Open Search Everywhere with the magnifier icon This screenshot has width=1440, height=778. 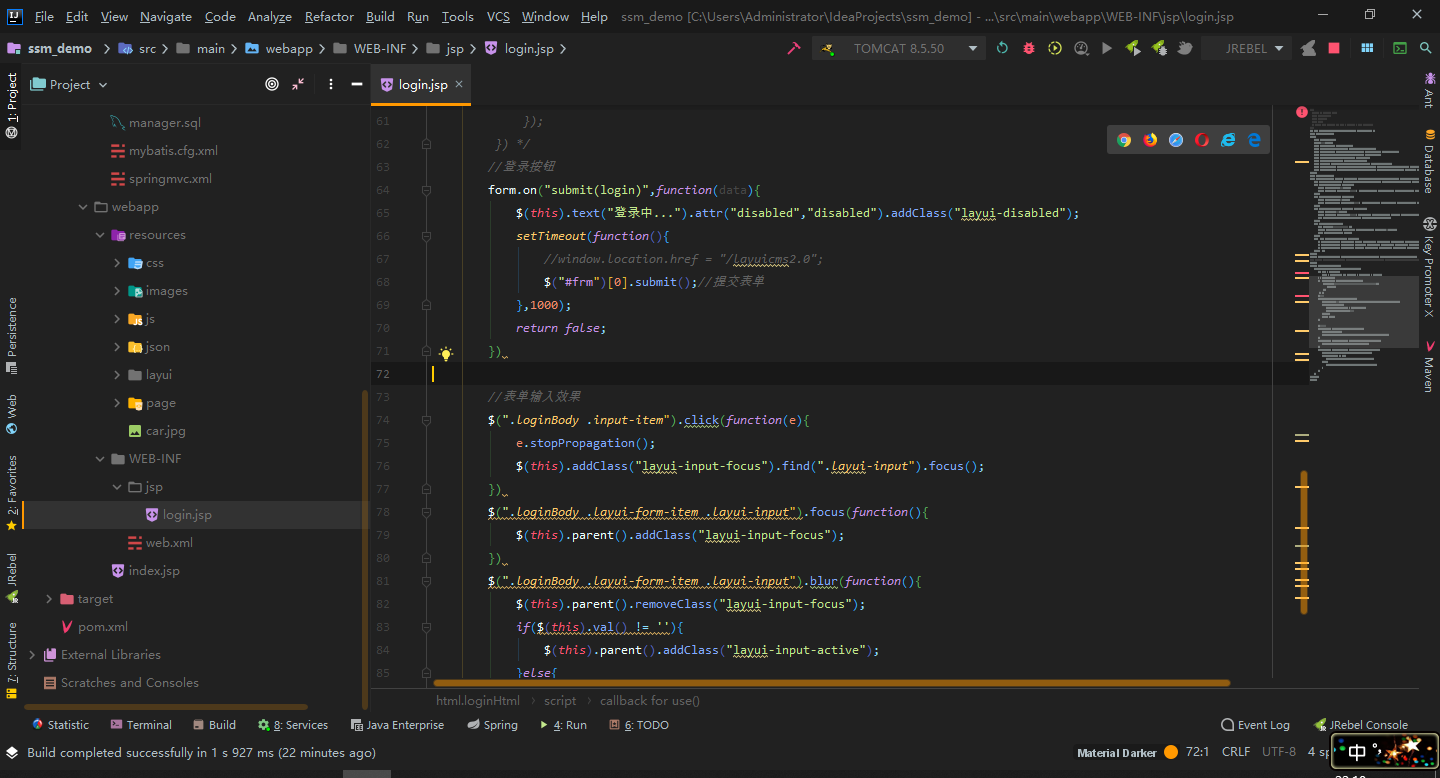point(1425,48)
